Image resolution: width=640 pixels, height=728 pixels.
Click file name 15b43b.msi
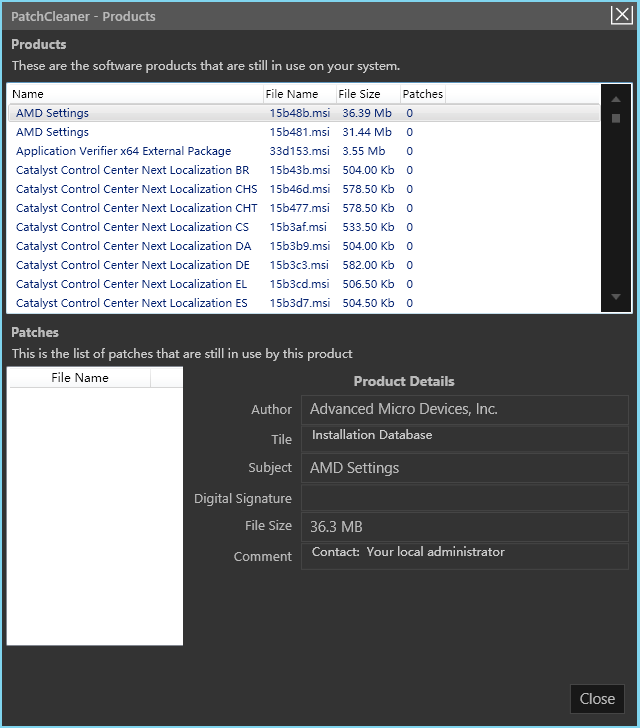tap(300, 170)
